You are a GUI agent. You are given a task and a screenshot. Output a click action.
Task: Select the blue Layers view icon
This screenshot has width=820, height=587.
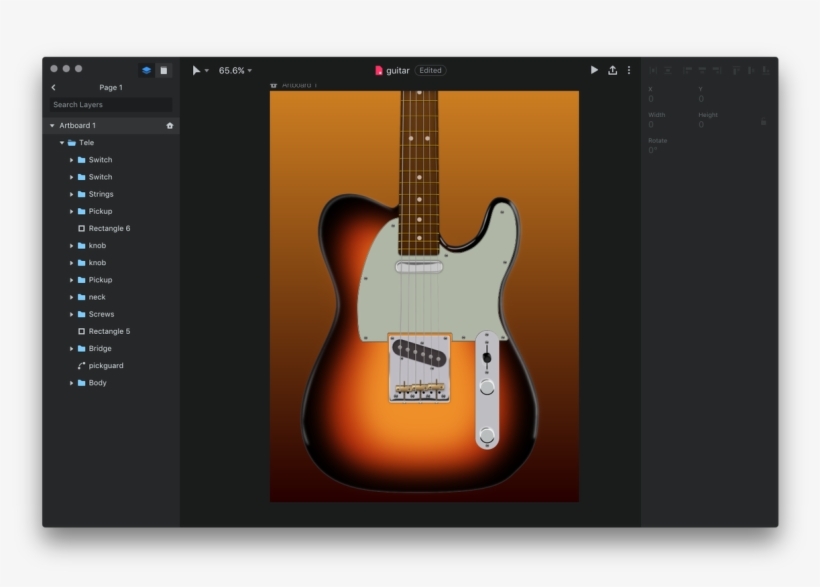pos(146,70)
